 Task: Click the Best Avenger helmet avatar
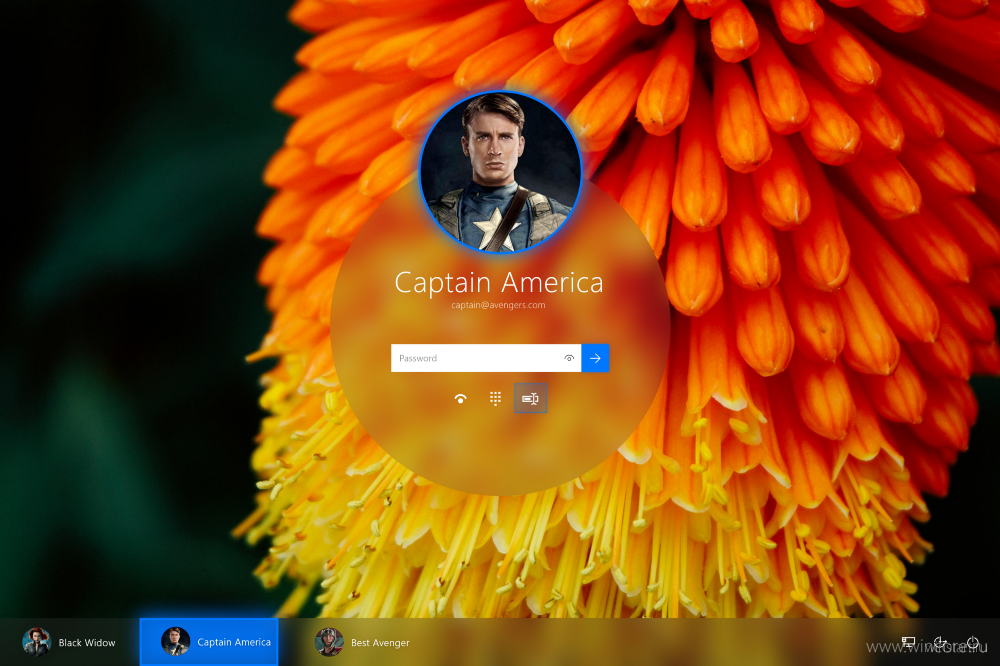[329, 642]
